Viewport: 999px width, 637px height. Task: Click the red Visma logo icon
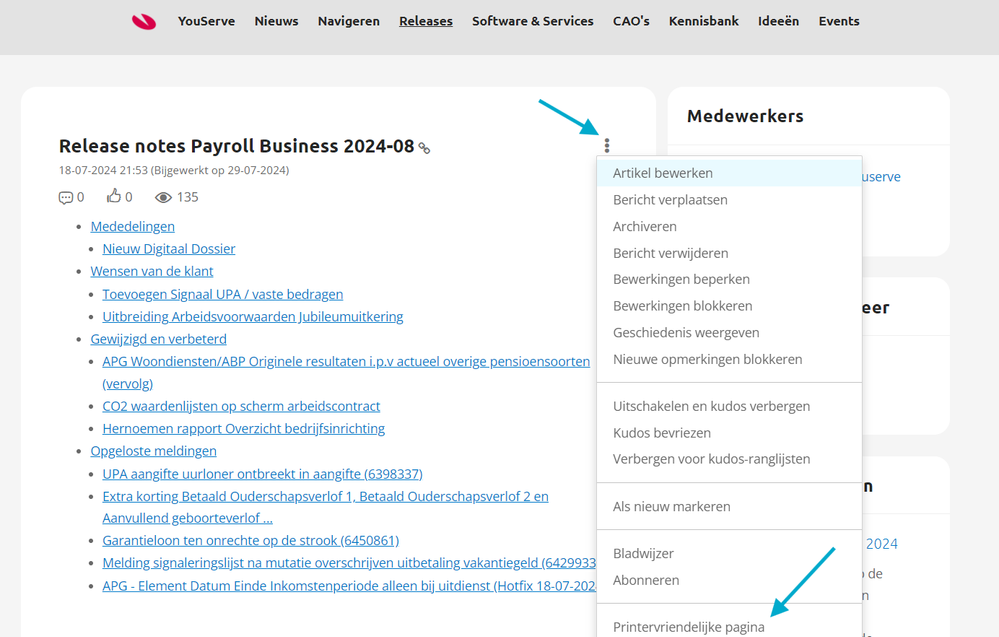144,22
